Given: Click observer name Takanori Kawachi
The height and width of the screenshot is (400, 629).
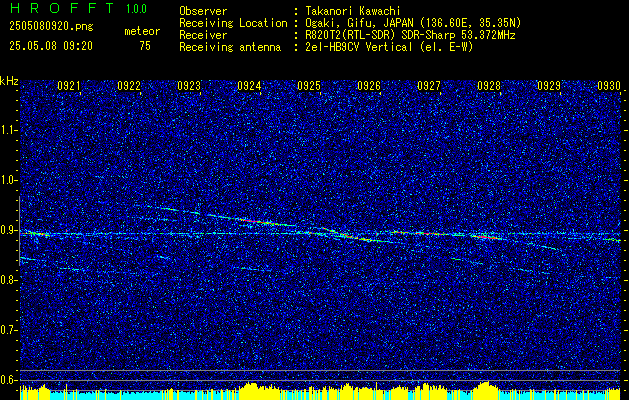Looking at the screenshot, I should 353,12.
